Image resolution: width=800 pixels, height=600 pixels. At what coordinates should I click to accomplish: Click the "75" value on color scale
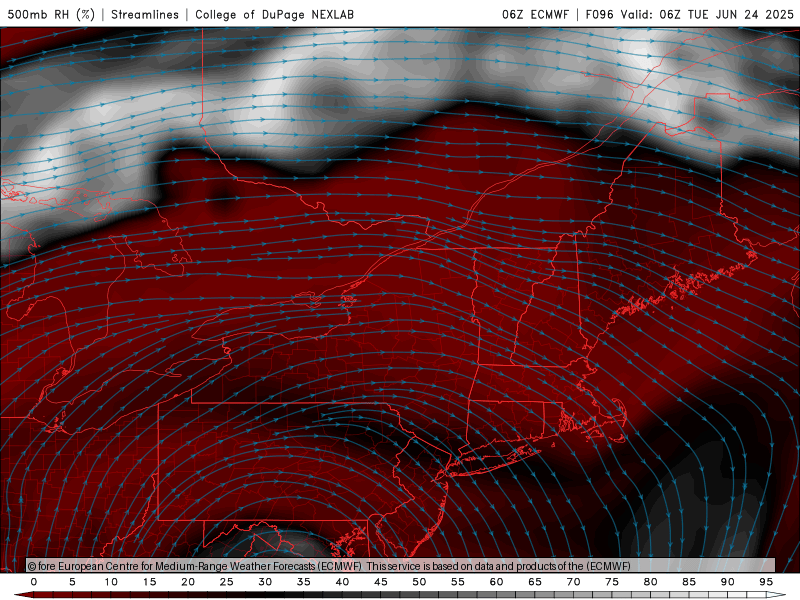[x=612, y=582]
